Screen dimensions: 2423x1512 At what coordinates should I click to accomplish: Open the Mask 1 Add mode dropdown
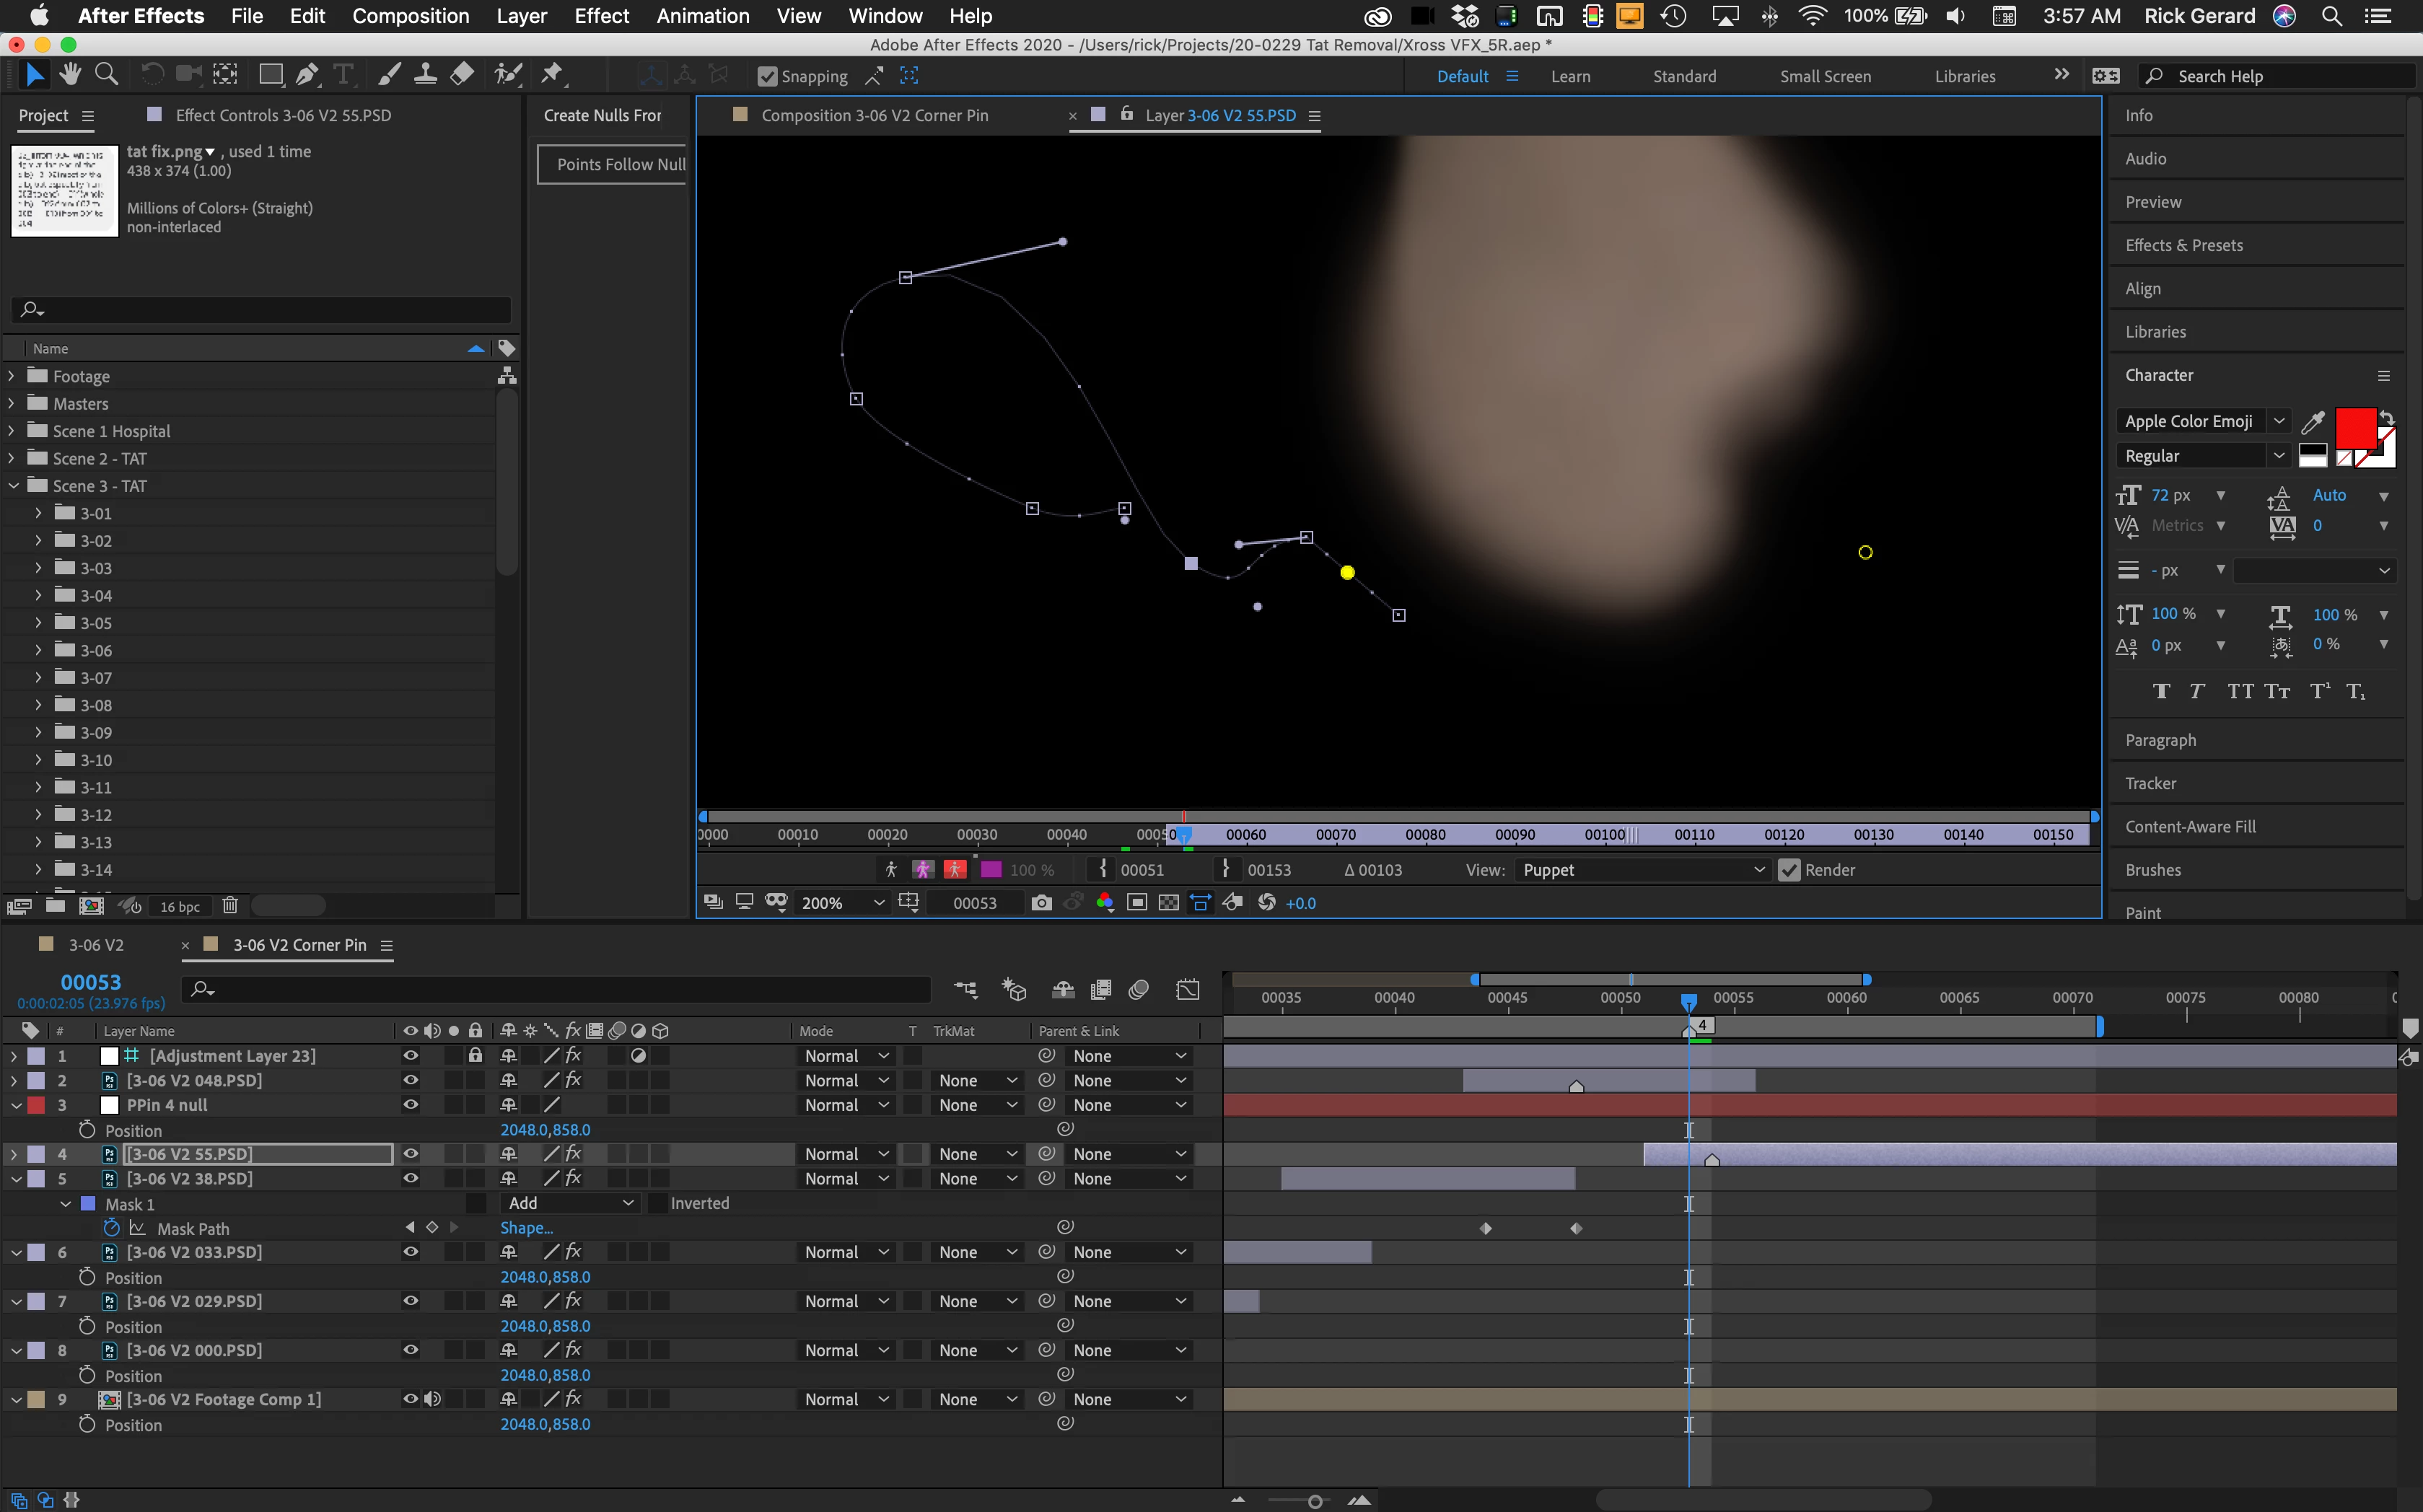coord(570,1203)
